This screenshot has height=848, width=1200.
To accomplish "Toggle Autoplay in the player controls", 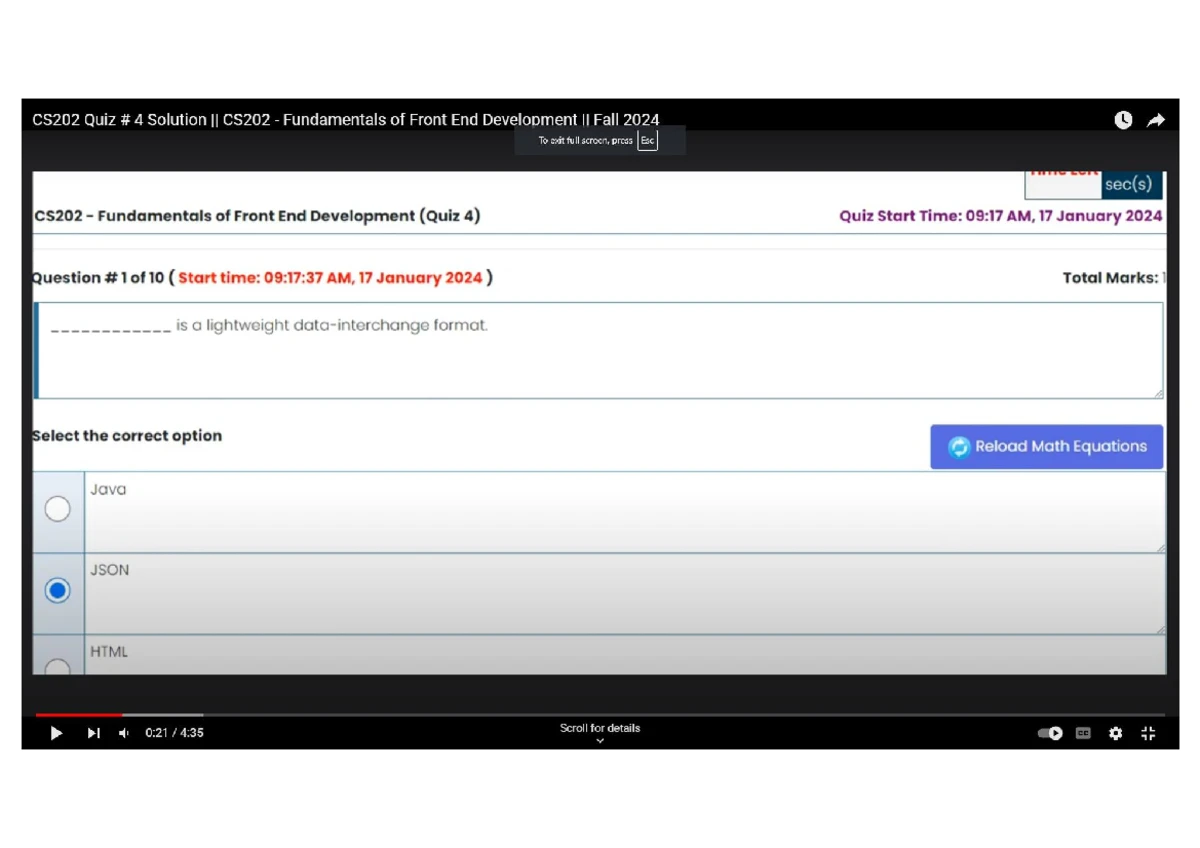I will click(x=1050, y=733).
